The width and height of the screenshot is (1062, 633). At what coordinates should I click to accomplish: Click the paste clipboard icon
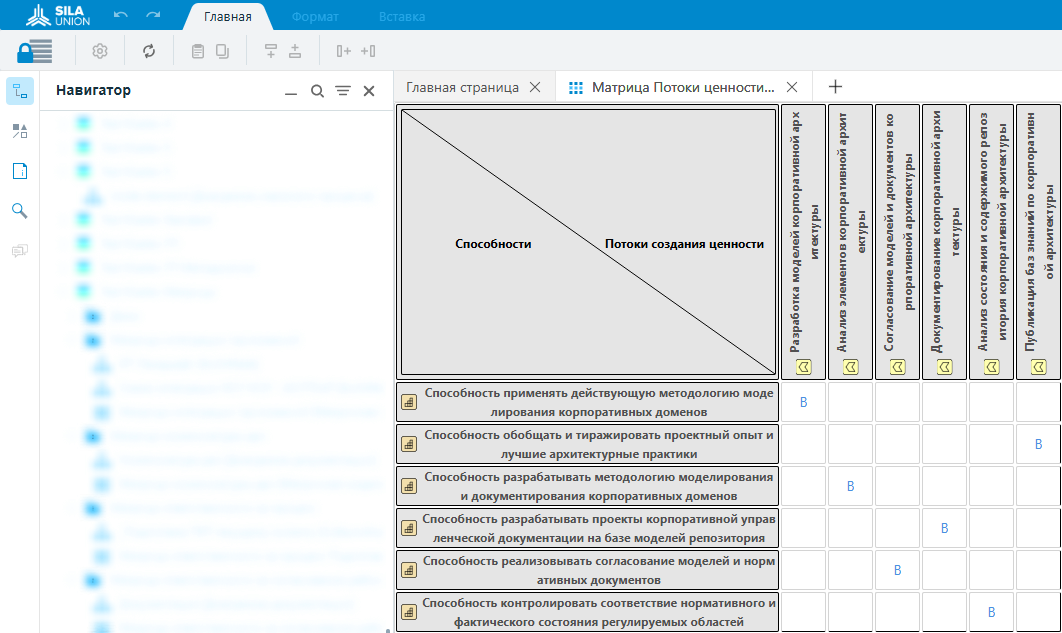click(x=198, y=51)
